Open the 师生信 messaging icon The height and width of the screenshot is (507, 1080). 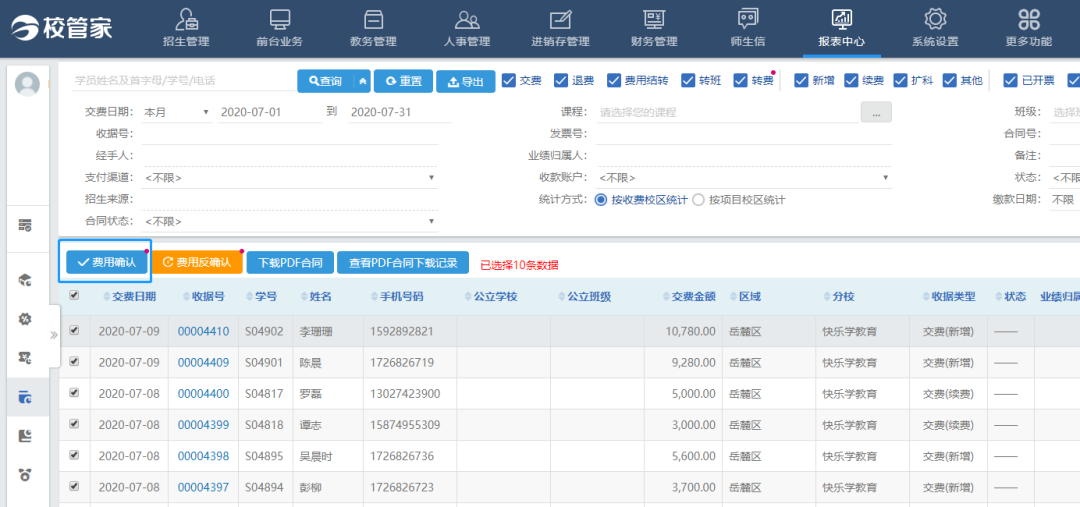747,20
